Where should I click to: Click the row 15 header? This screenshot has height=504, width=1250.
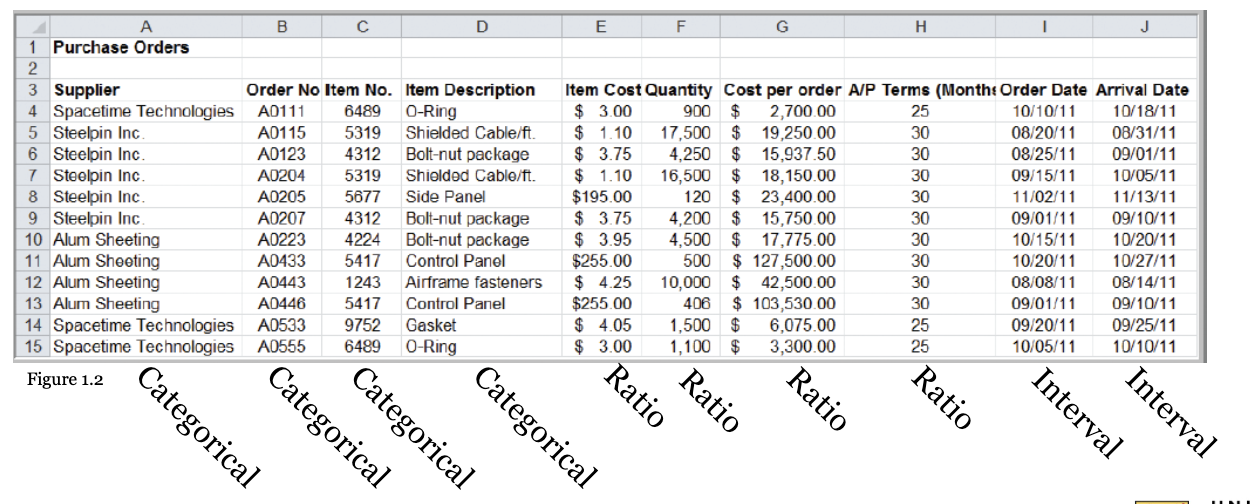33,347
